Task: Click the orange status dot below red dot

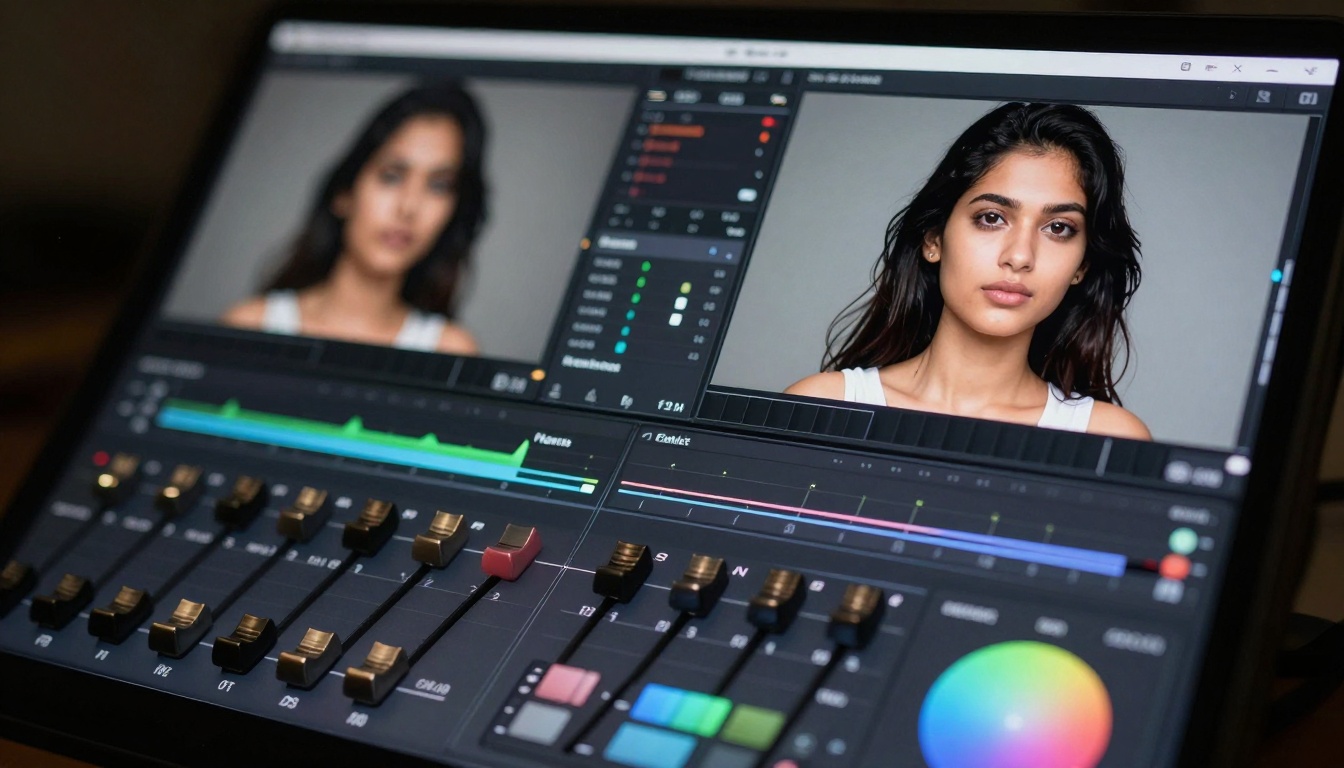Action: pyautogui.click(x=763, y=138)
